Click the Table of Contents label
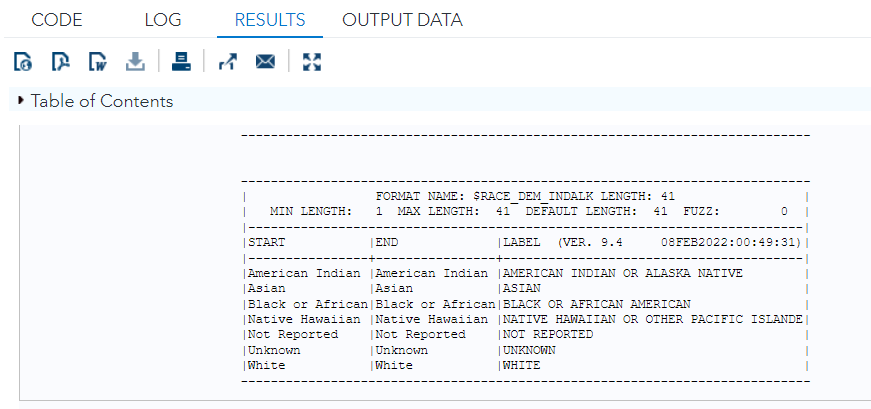The image size is (871, 409). 102,101
